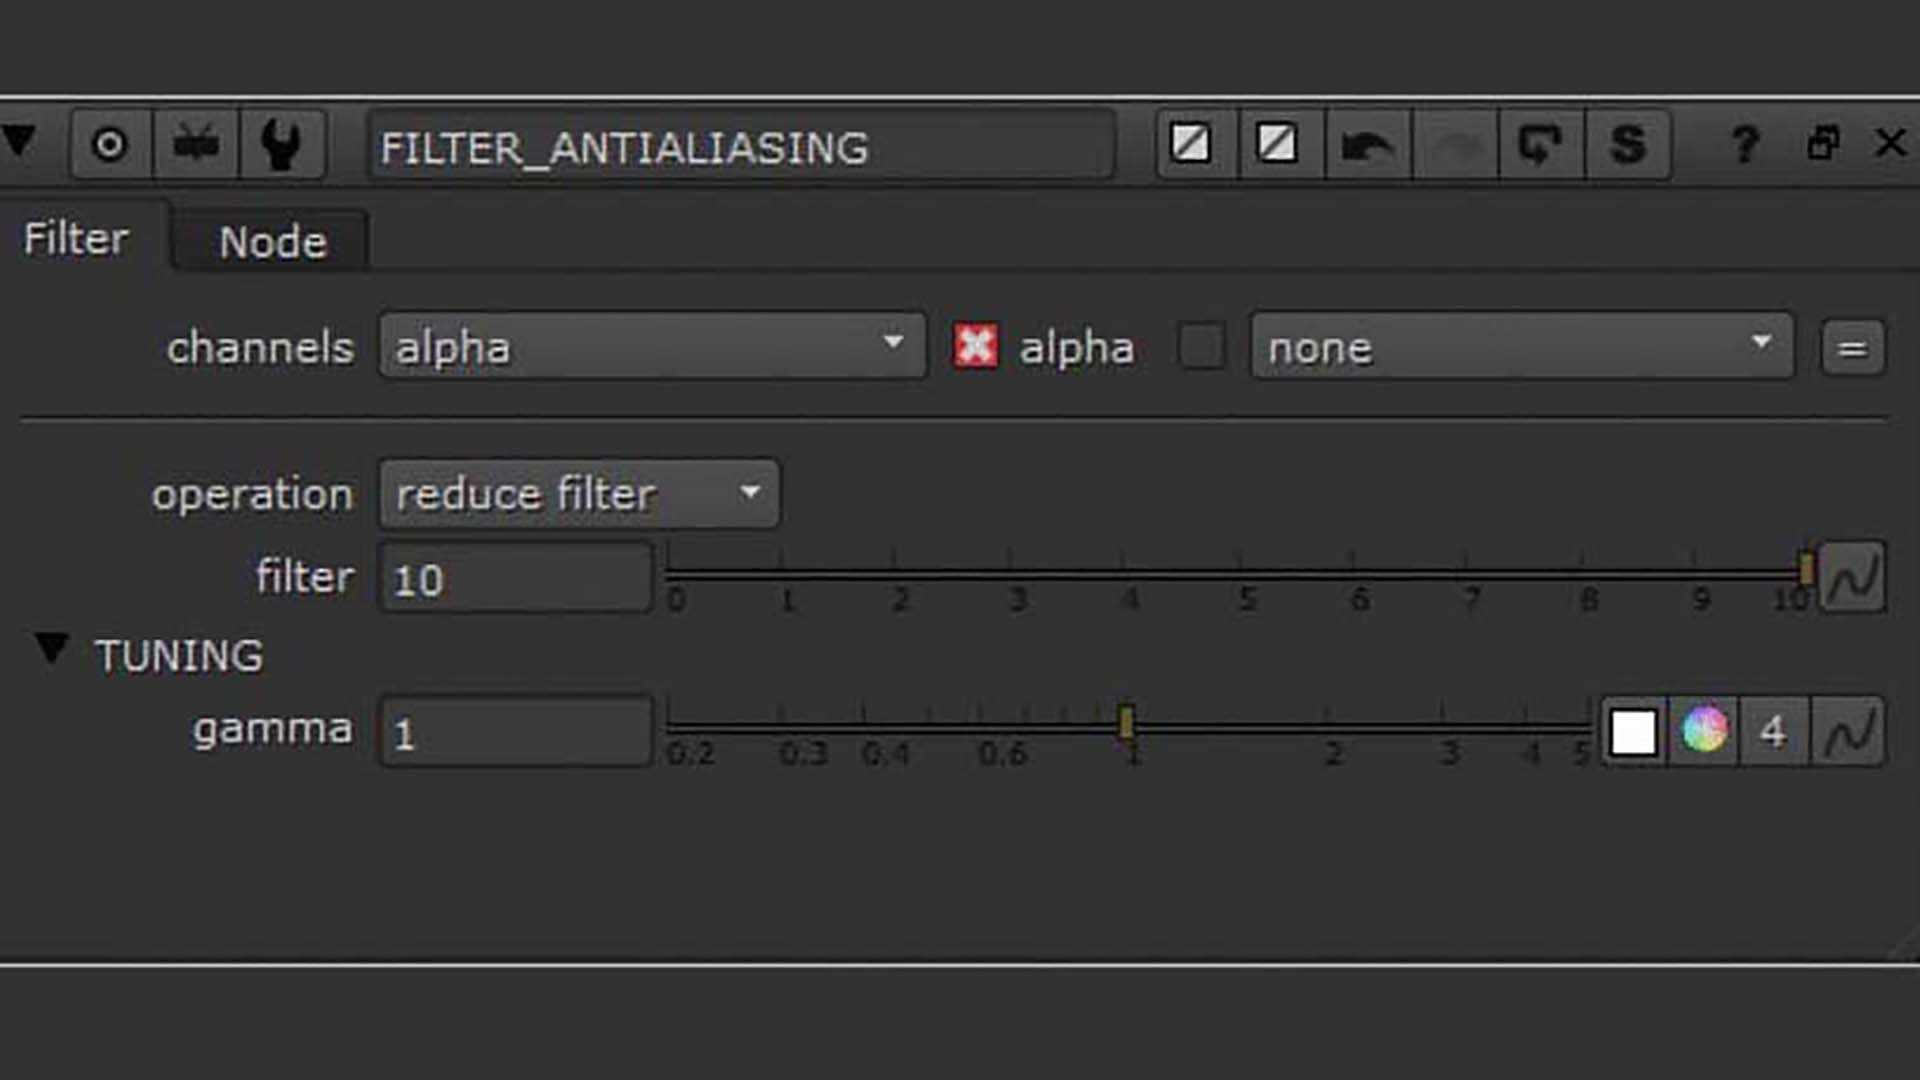
Task: Click the wrench edit knobs icon
Action: pyautogui.click(x=281, y=146)
